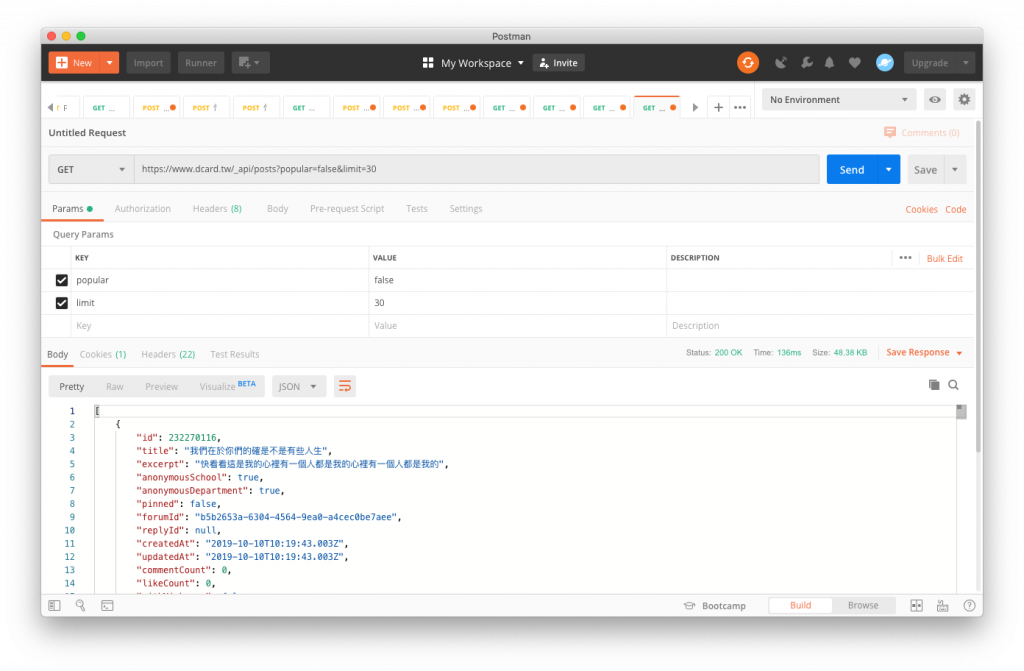This screenshot has height=671, width=1024.
Task: Select the Preview response view
Action: click(x=161, y=386)
